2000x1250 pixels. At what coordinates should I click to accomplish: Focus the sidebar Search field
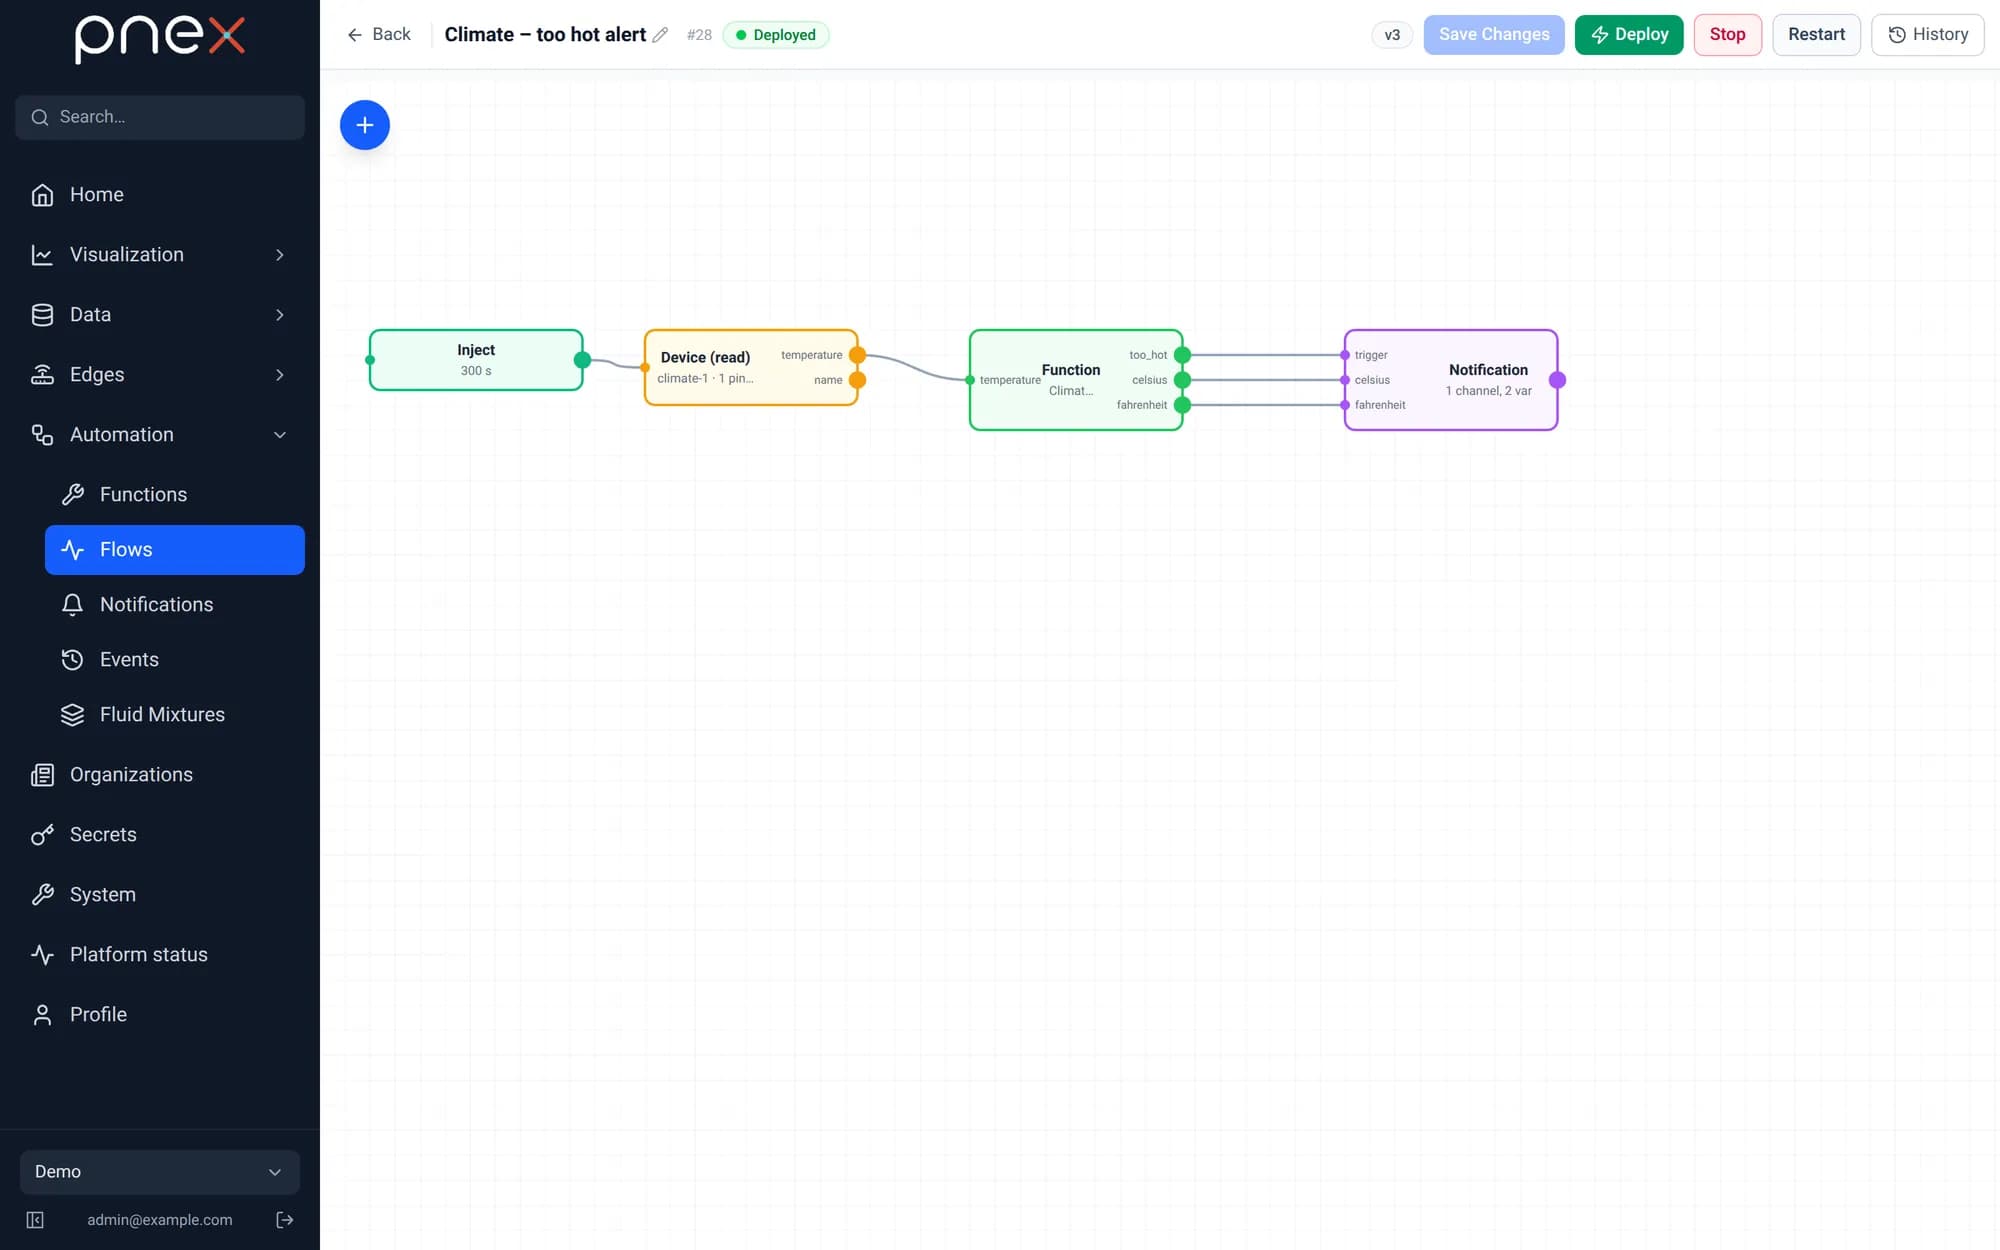[160, 117]
